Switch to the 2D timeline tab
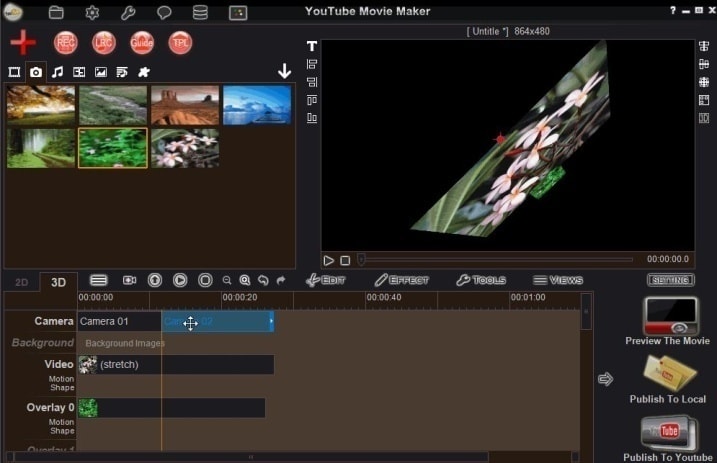 click(21, 282)
